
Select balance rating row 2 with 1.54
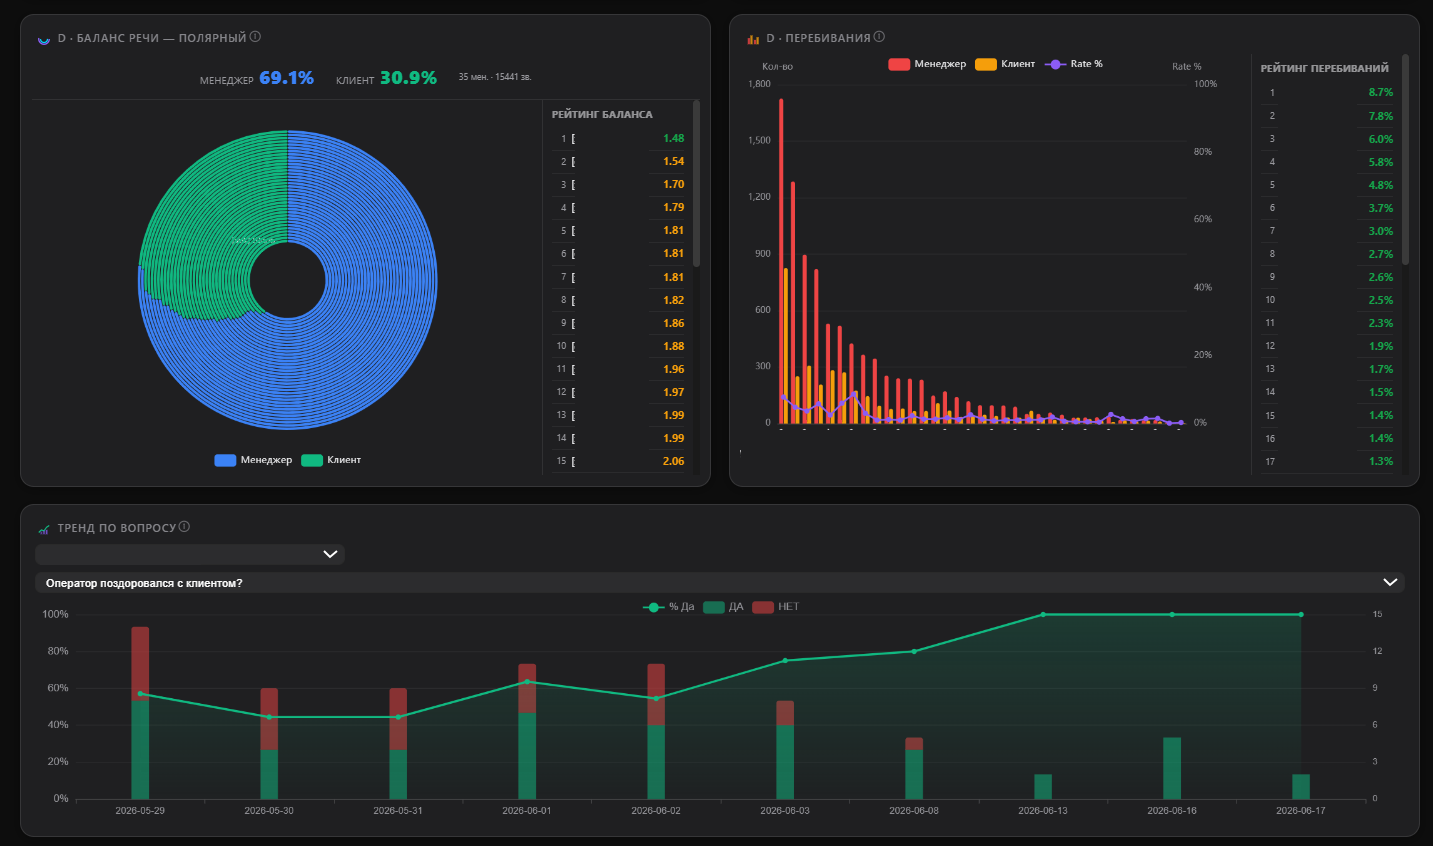pyautogui.click(x=620, y=162)
